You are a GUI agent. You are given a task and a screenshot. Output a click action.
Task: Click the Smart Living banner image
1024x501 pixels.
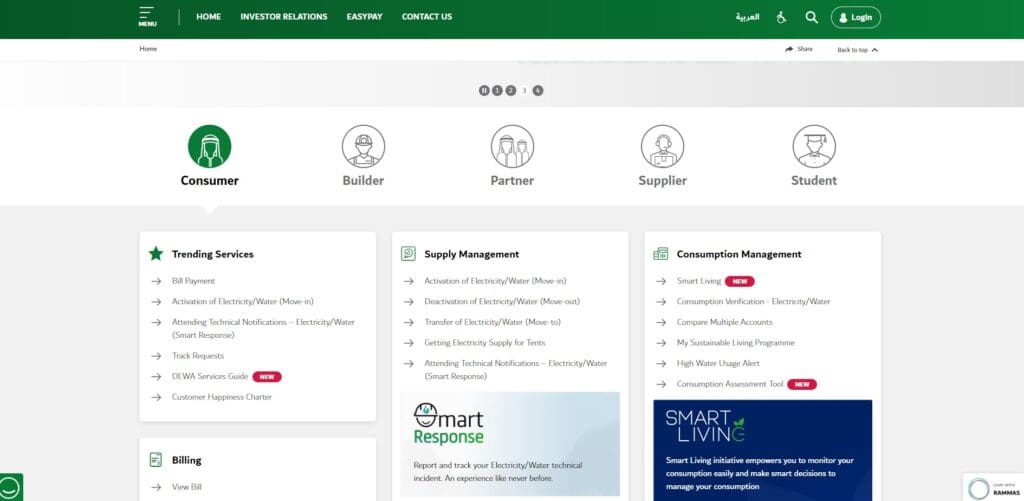762,450
